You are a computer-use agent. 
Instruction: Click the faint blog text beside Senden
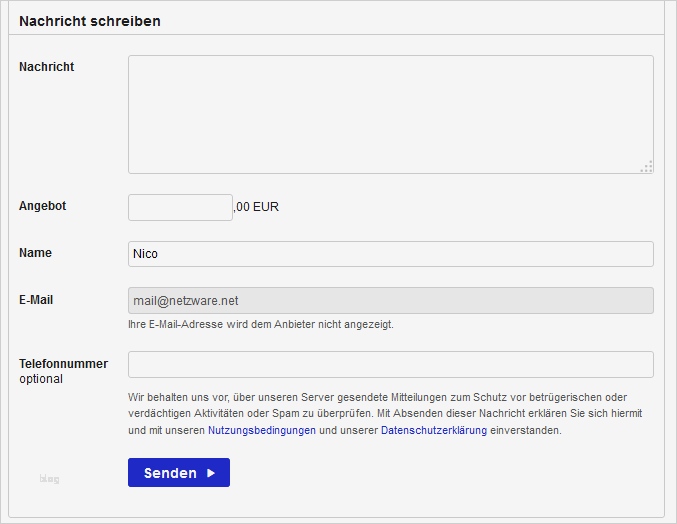point(50,480)
